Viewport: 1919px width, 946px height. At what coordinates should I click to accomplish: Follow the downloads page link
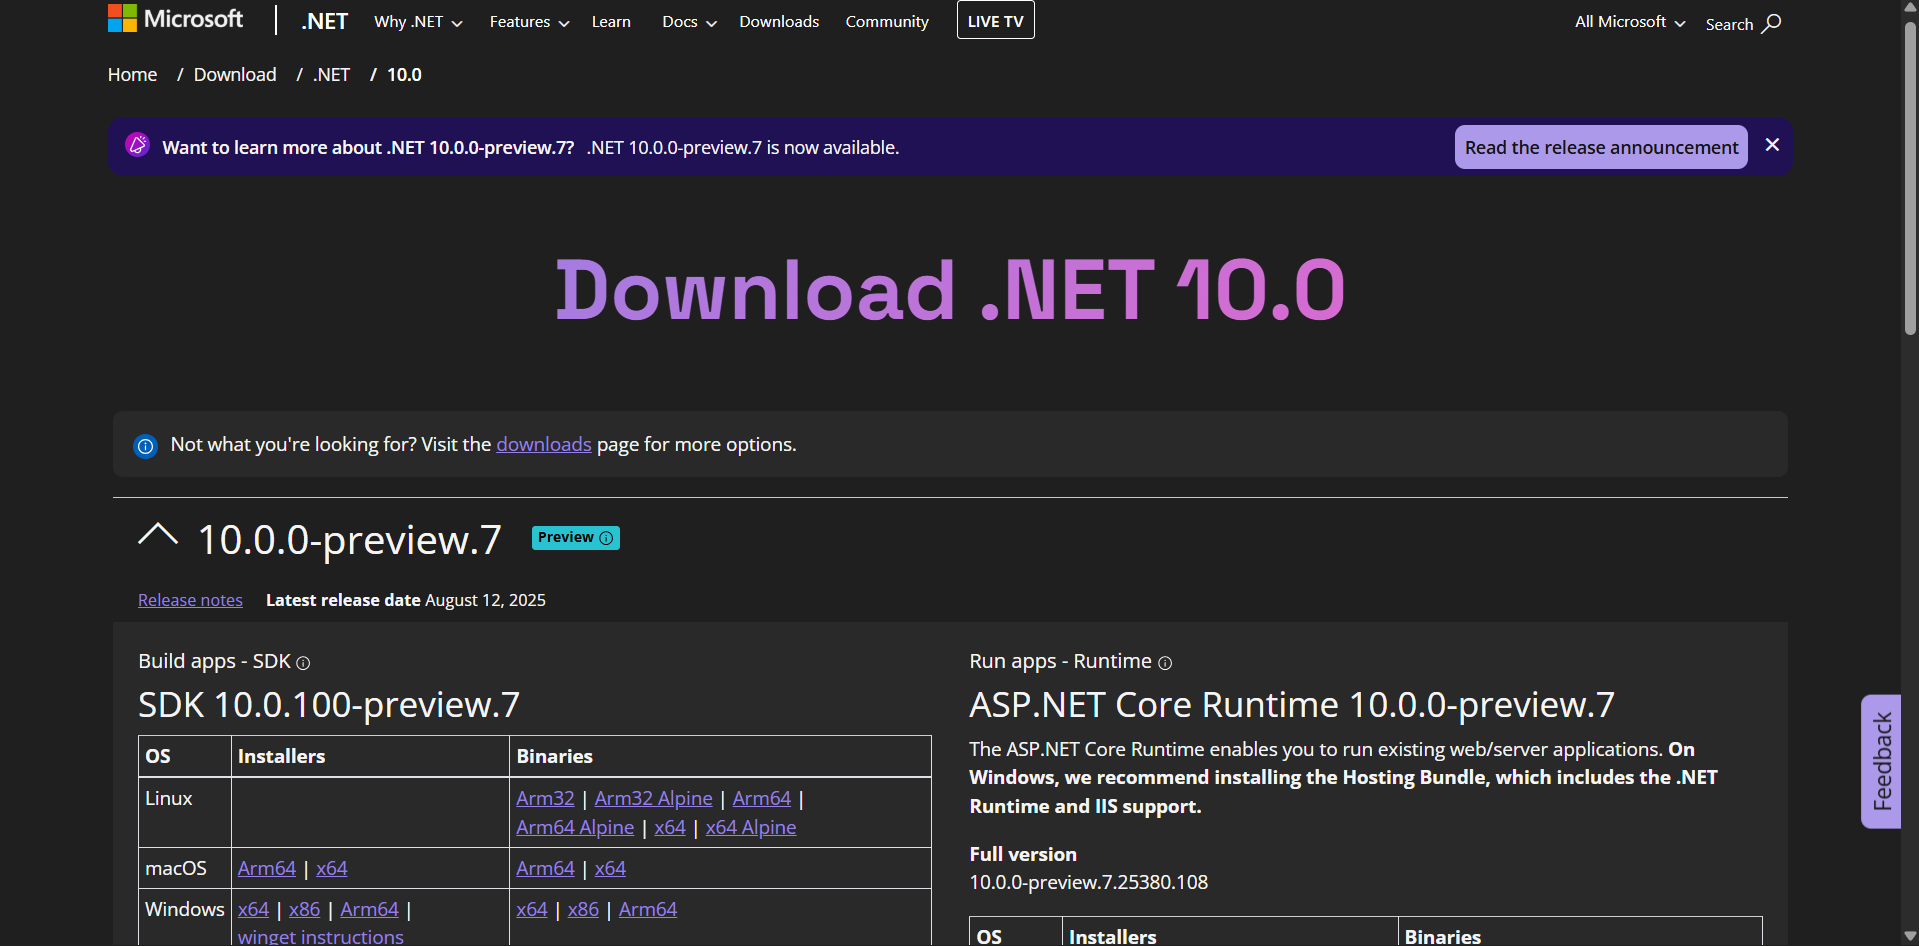point(544,444)
